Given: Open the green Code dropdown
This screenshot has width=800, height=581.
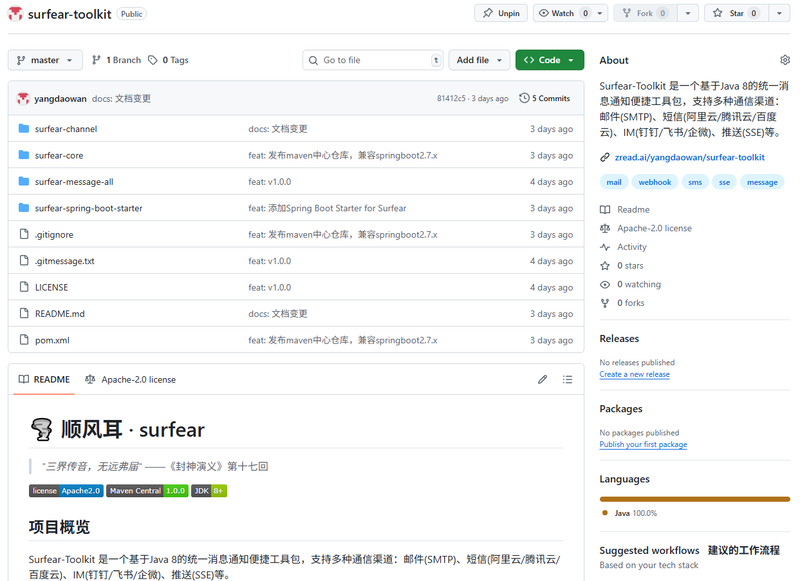Looking at the screenshot, I should pos(549,60).
